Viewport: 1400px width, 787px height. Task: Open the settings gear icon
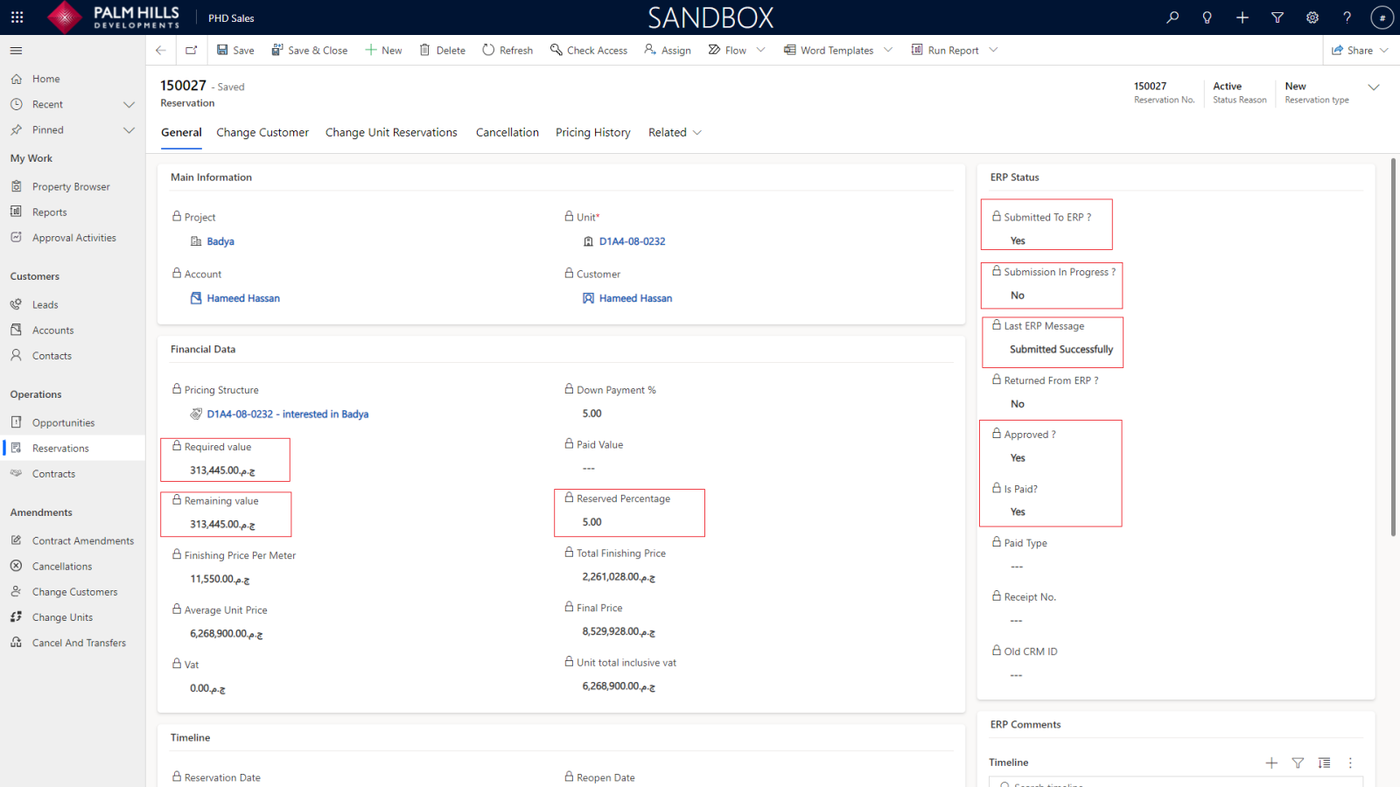[x=1312, y=17]
